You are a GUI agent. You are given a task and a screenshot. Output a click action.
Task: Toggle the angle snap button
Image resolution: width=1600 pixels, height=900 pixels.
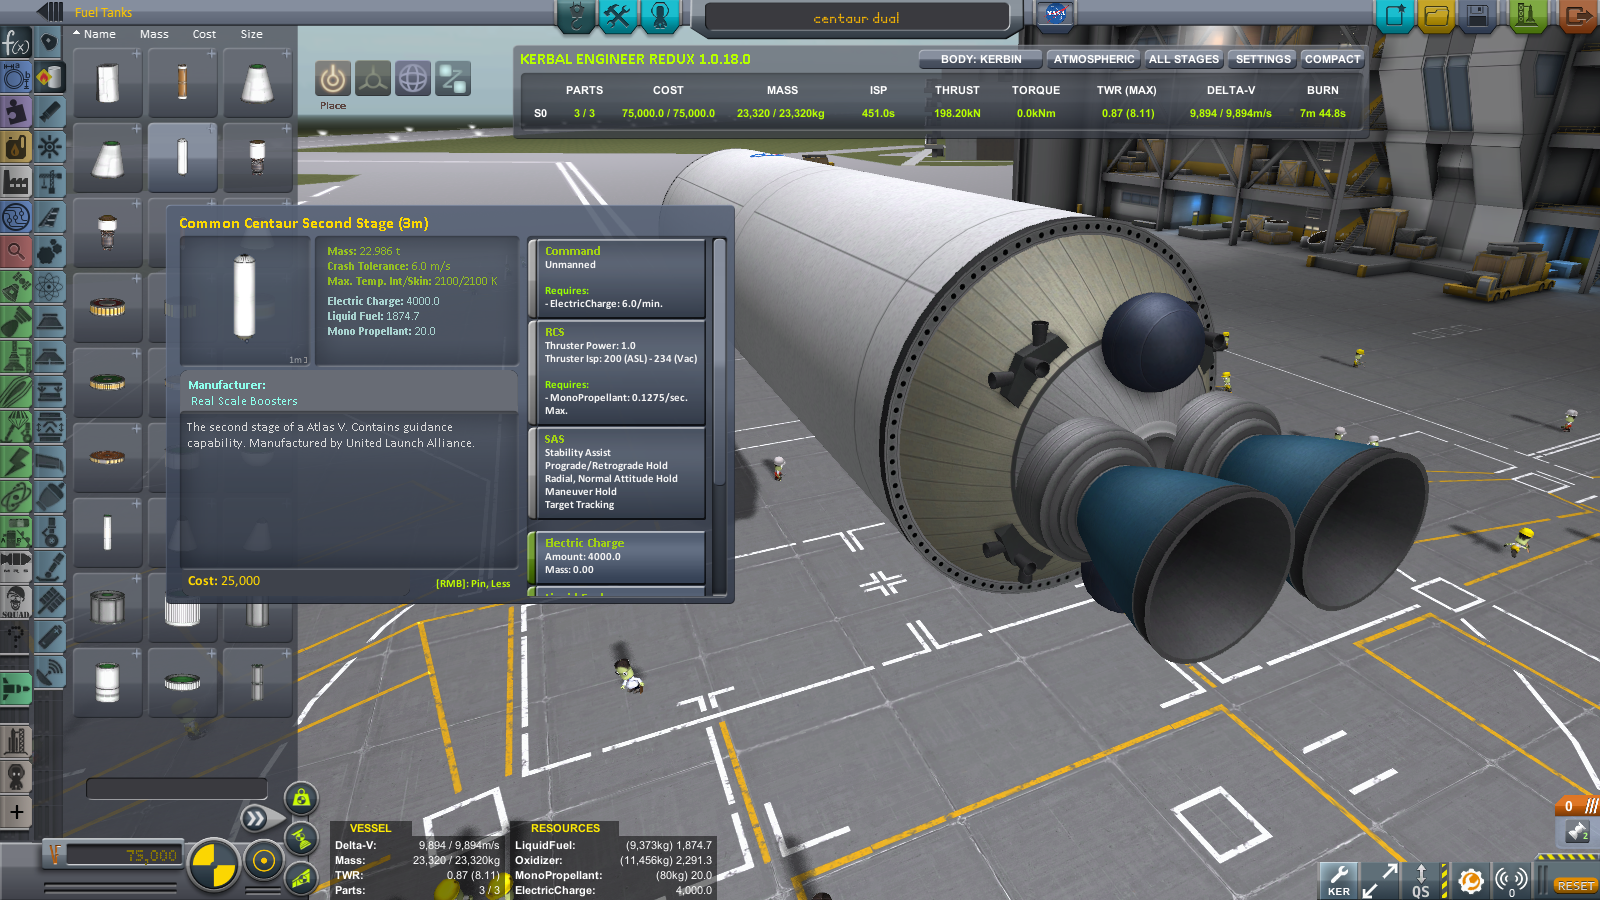[x=264, y=861]
